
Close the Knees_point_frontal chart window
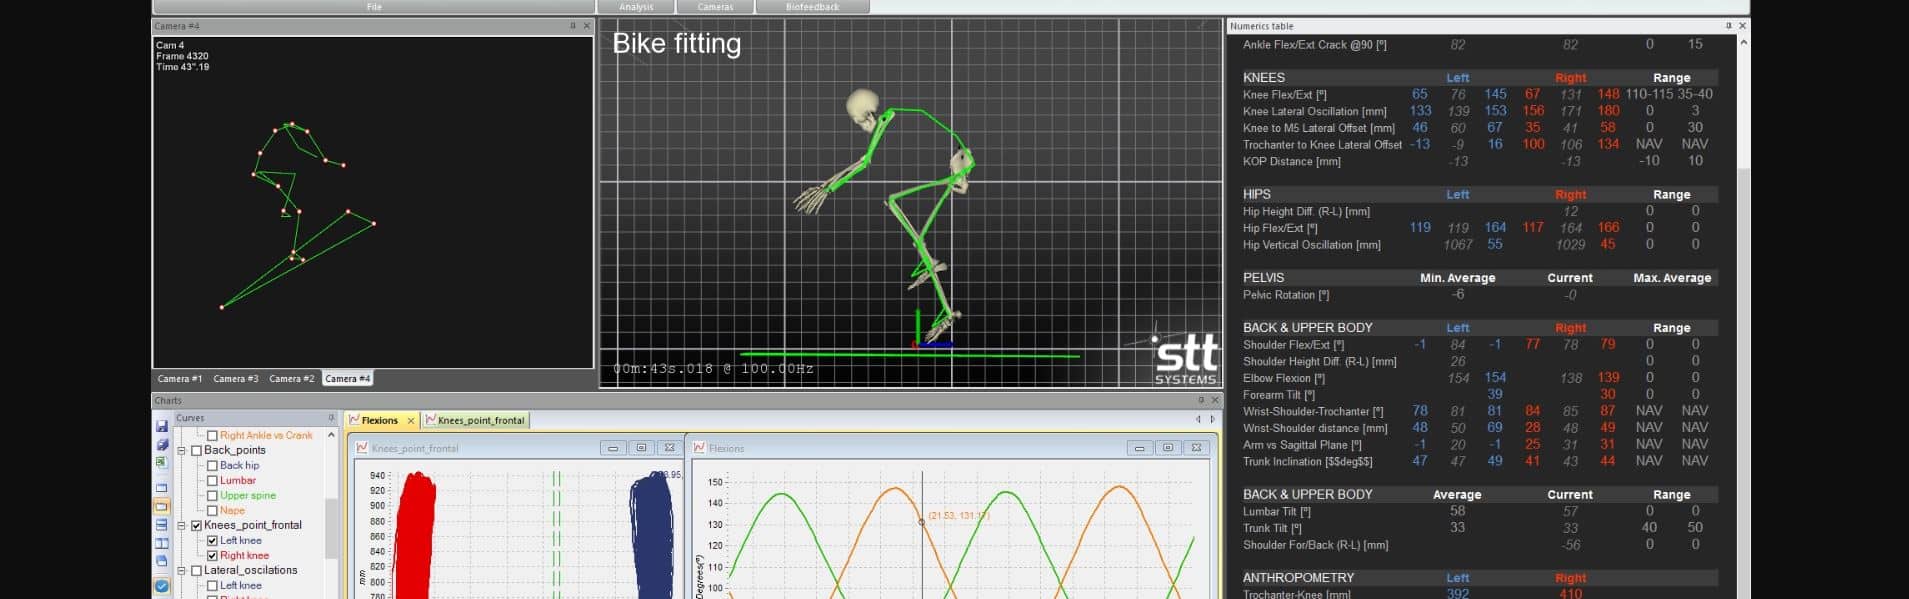click(x=669, y=448)
